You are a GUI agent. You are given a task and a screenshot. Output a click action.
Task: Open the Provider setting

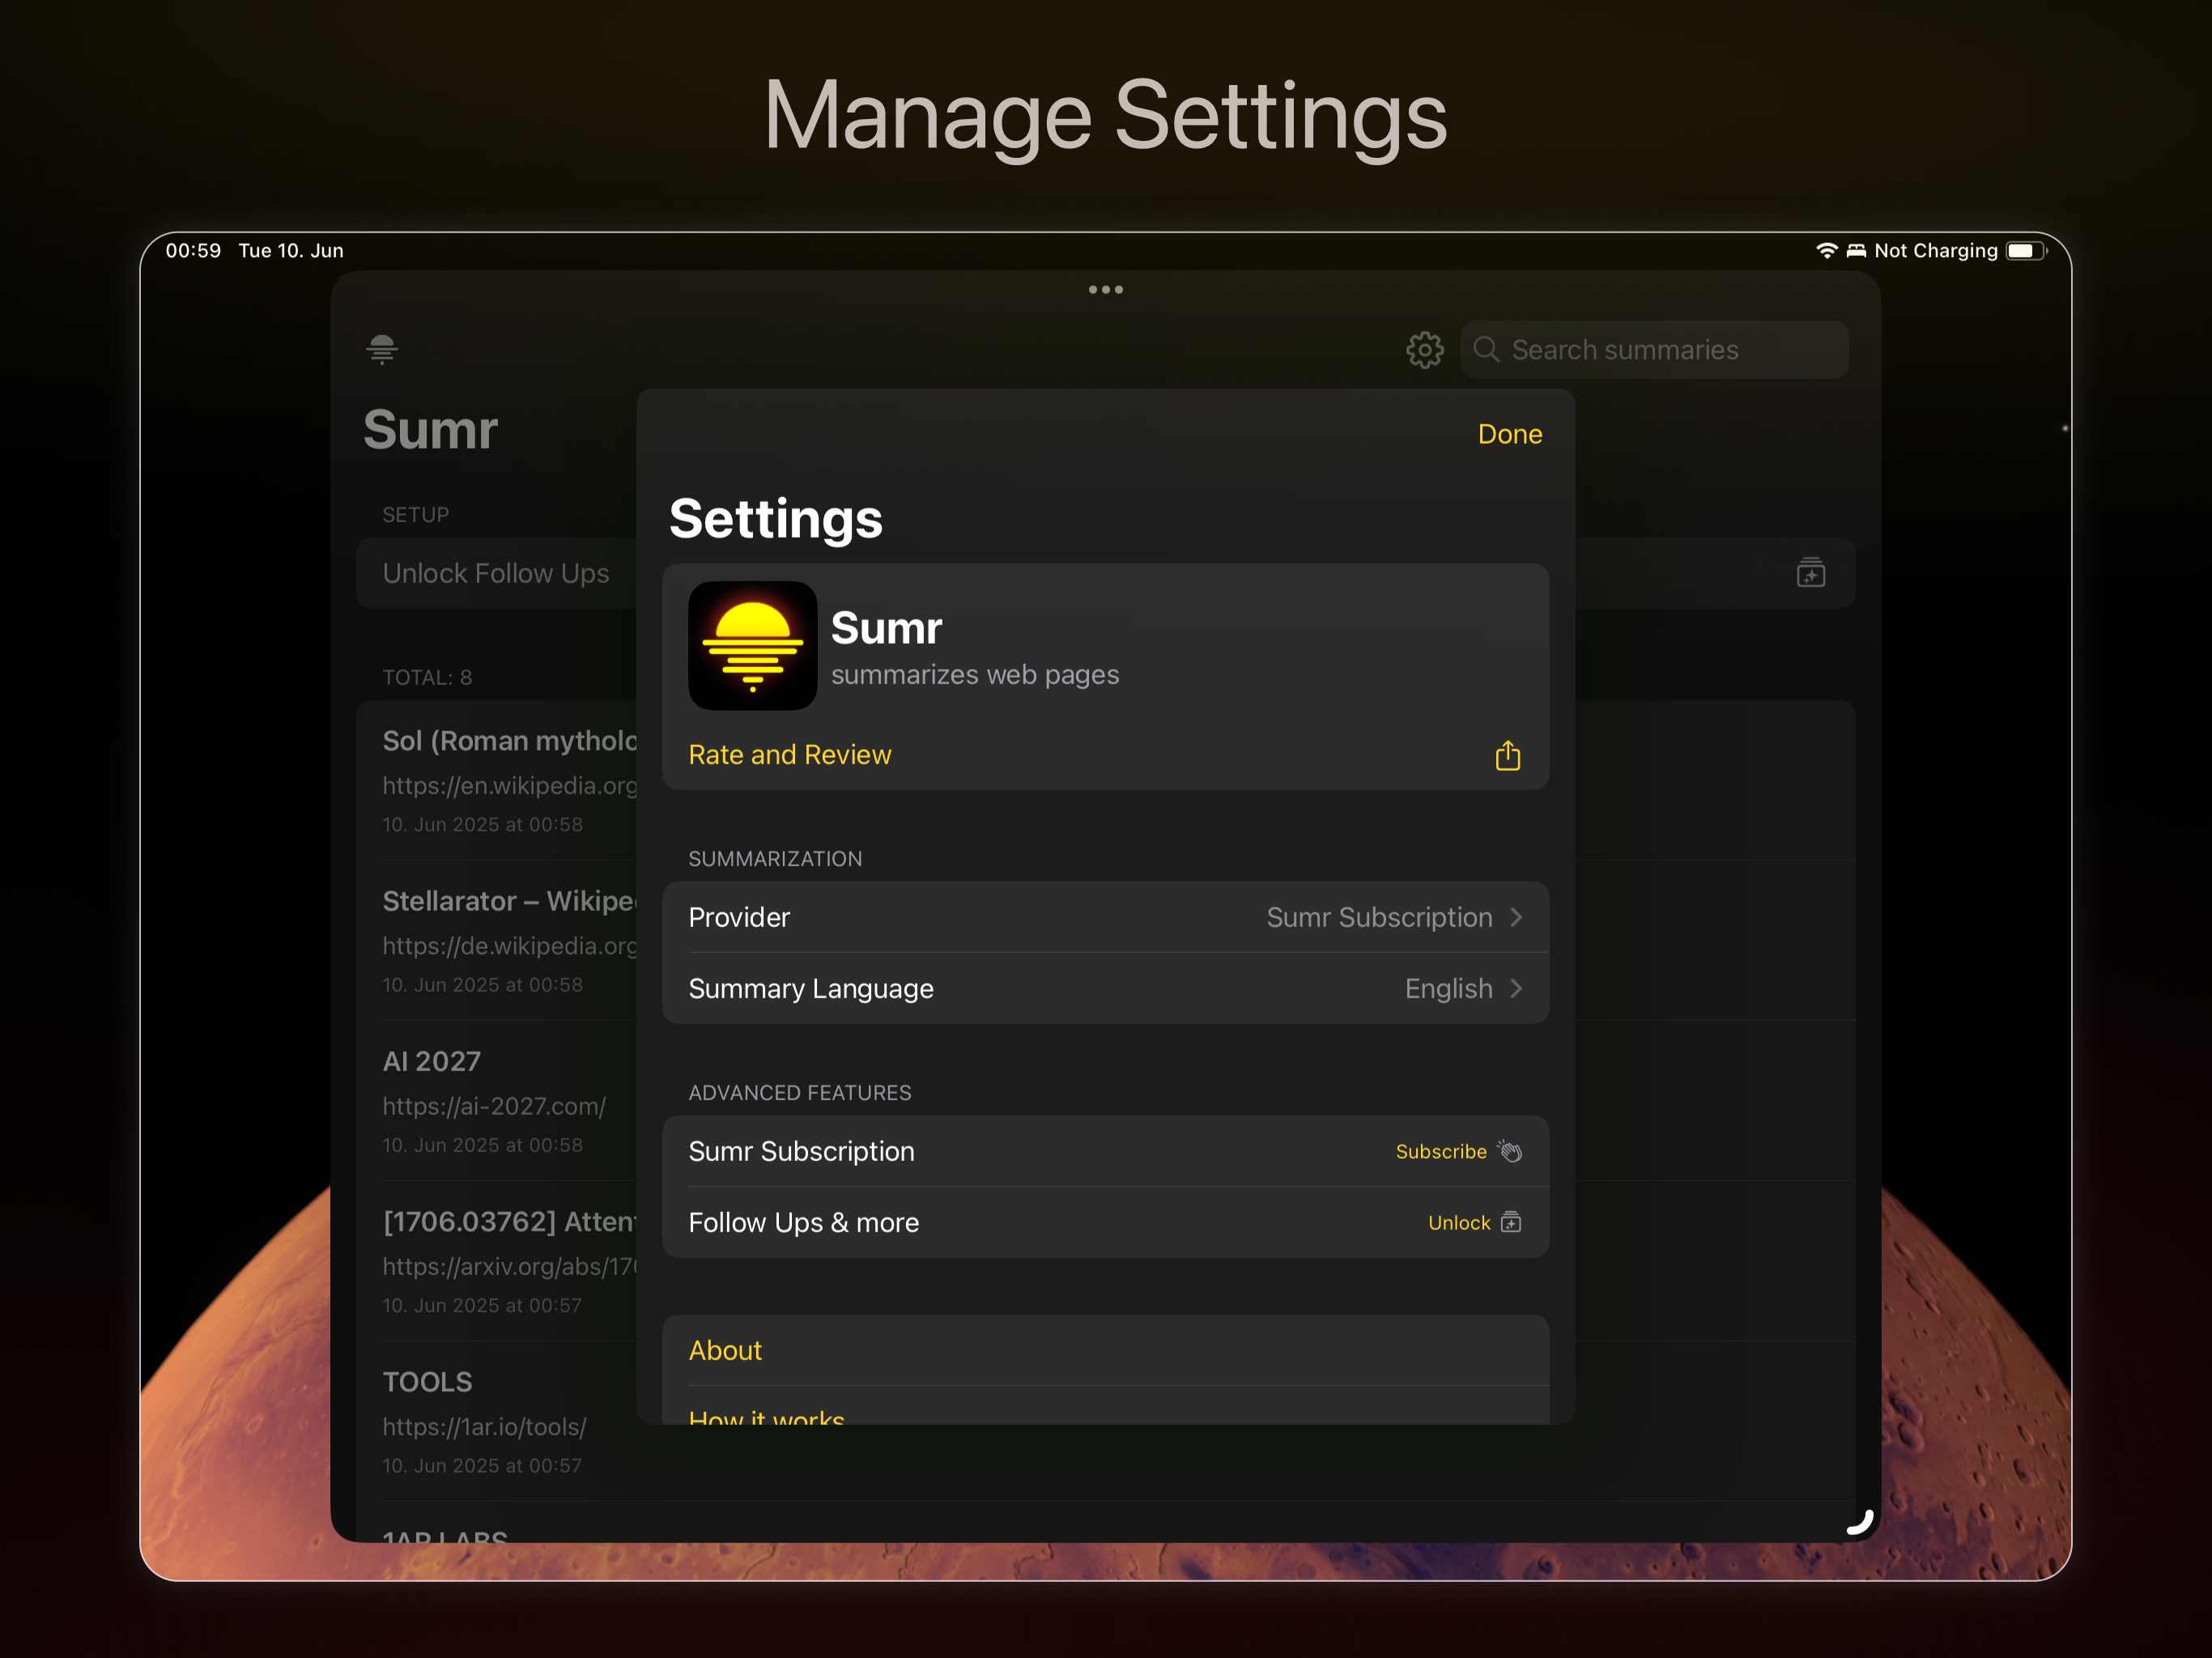coord(1105,917)
